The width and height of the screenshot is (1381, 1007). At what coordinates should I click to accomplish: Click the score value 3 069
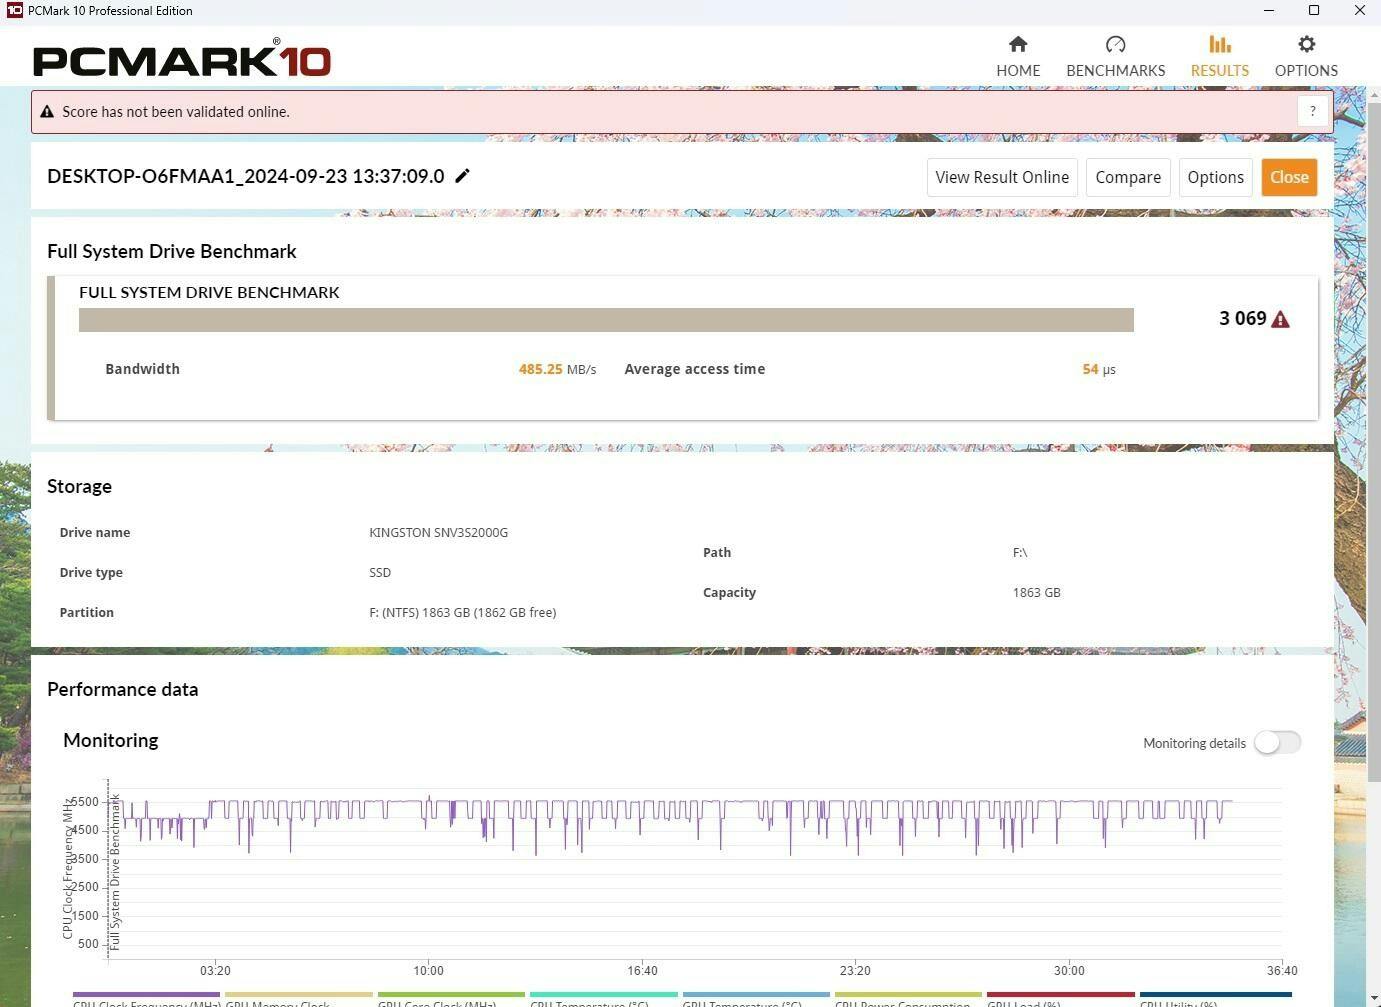point(1243,318)
